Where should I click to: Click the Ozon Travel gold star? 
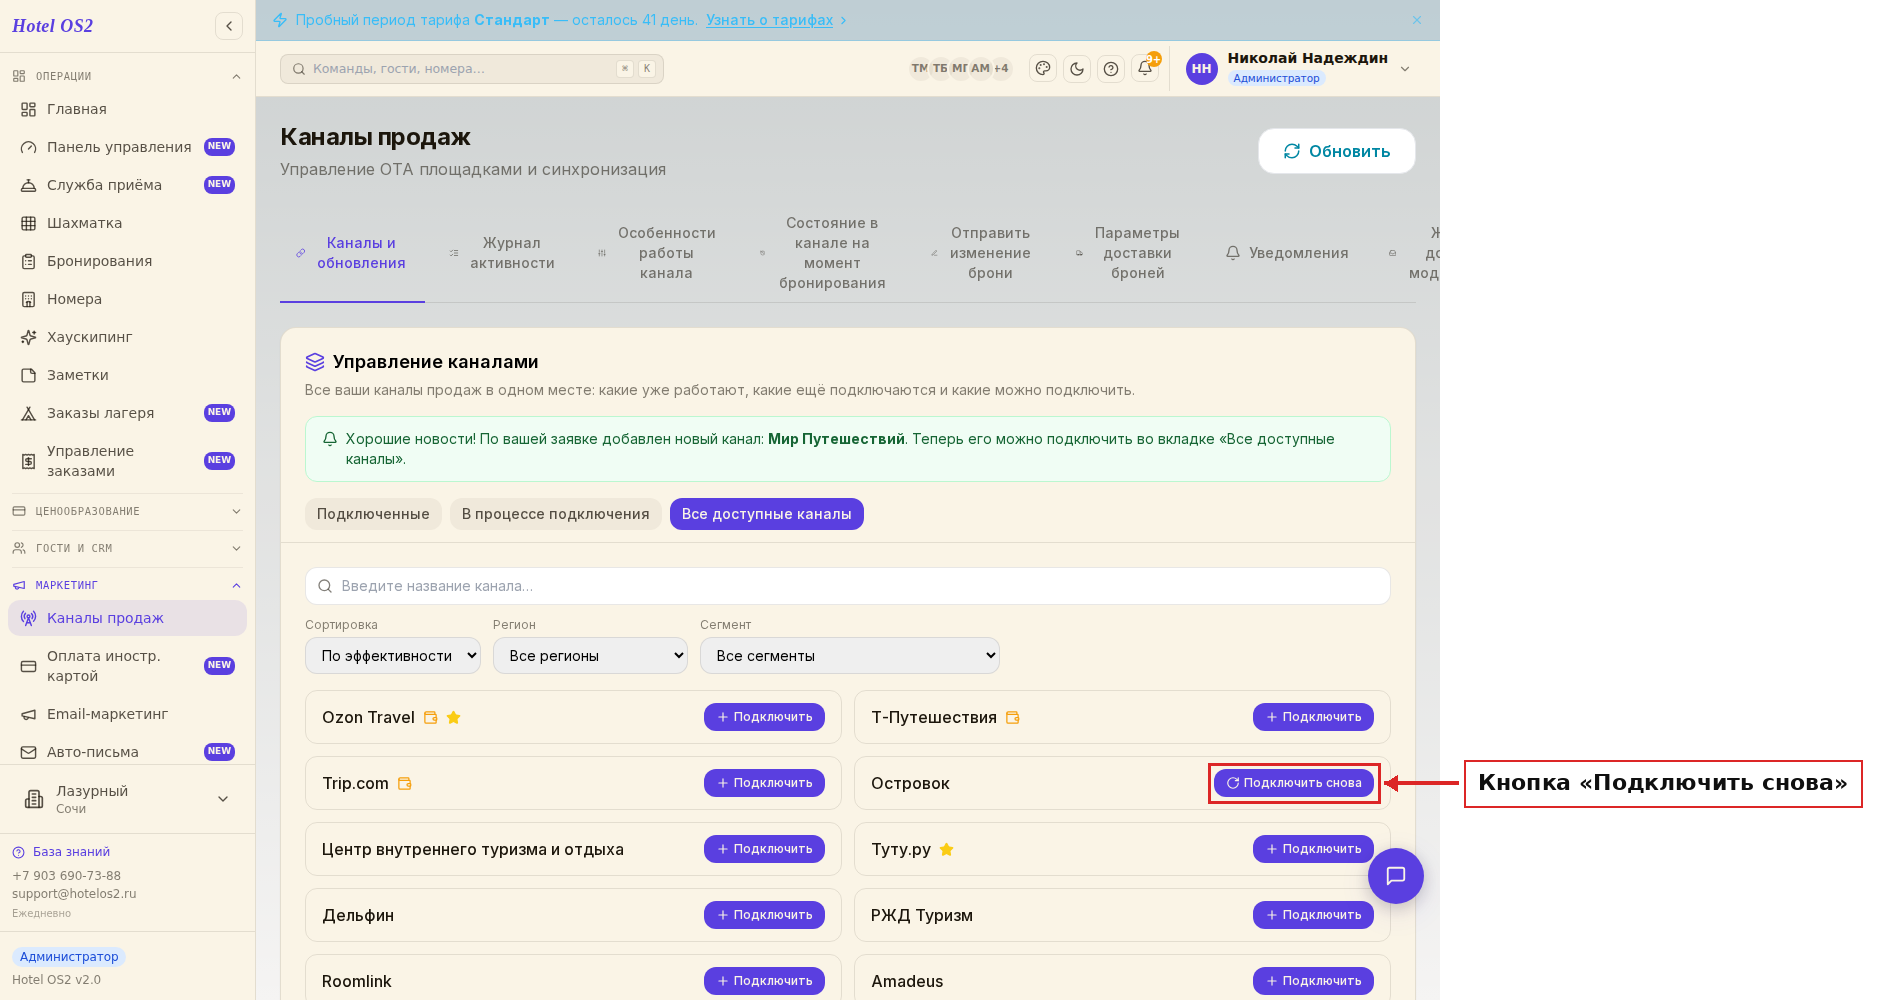pos(453,717)
